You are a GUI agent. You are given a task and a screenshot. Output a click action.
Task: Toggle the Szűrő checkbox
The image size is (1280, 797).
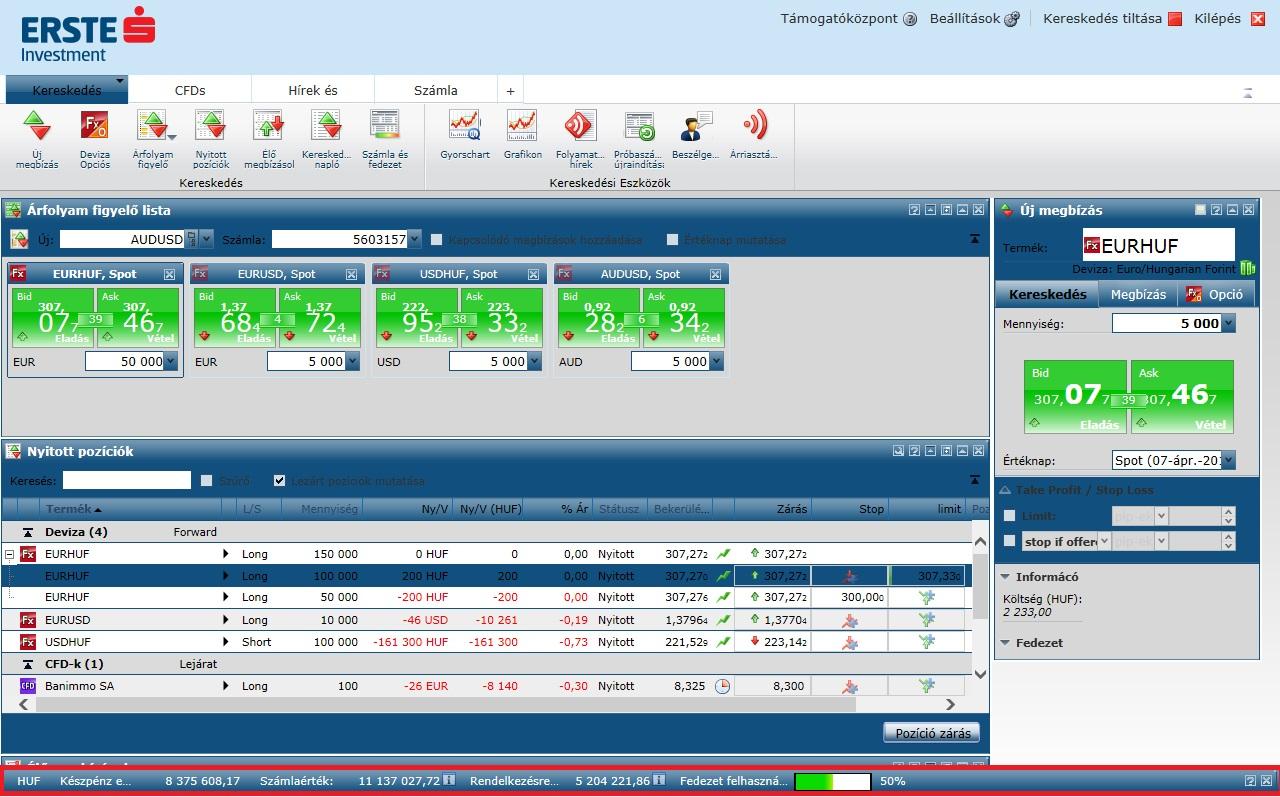pyautogui.click(x=207, y=481)
